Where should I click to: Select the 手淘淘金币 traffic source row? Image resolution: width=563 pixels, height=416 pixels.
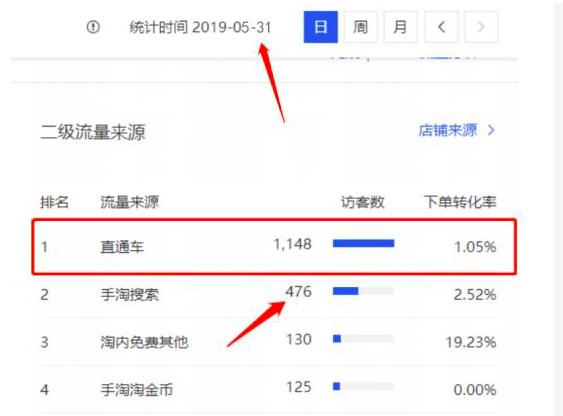(268, 389)
